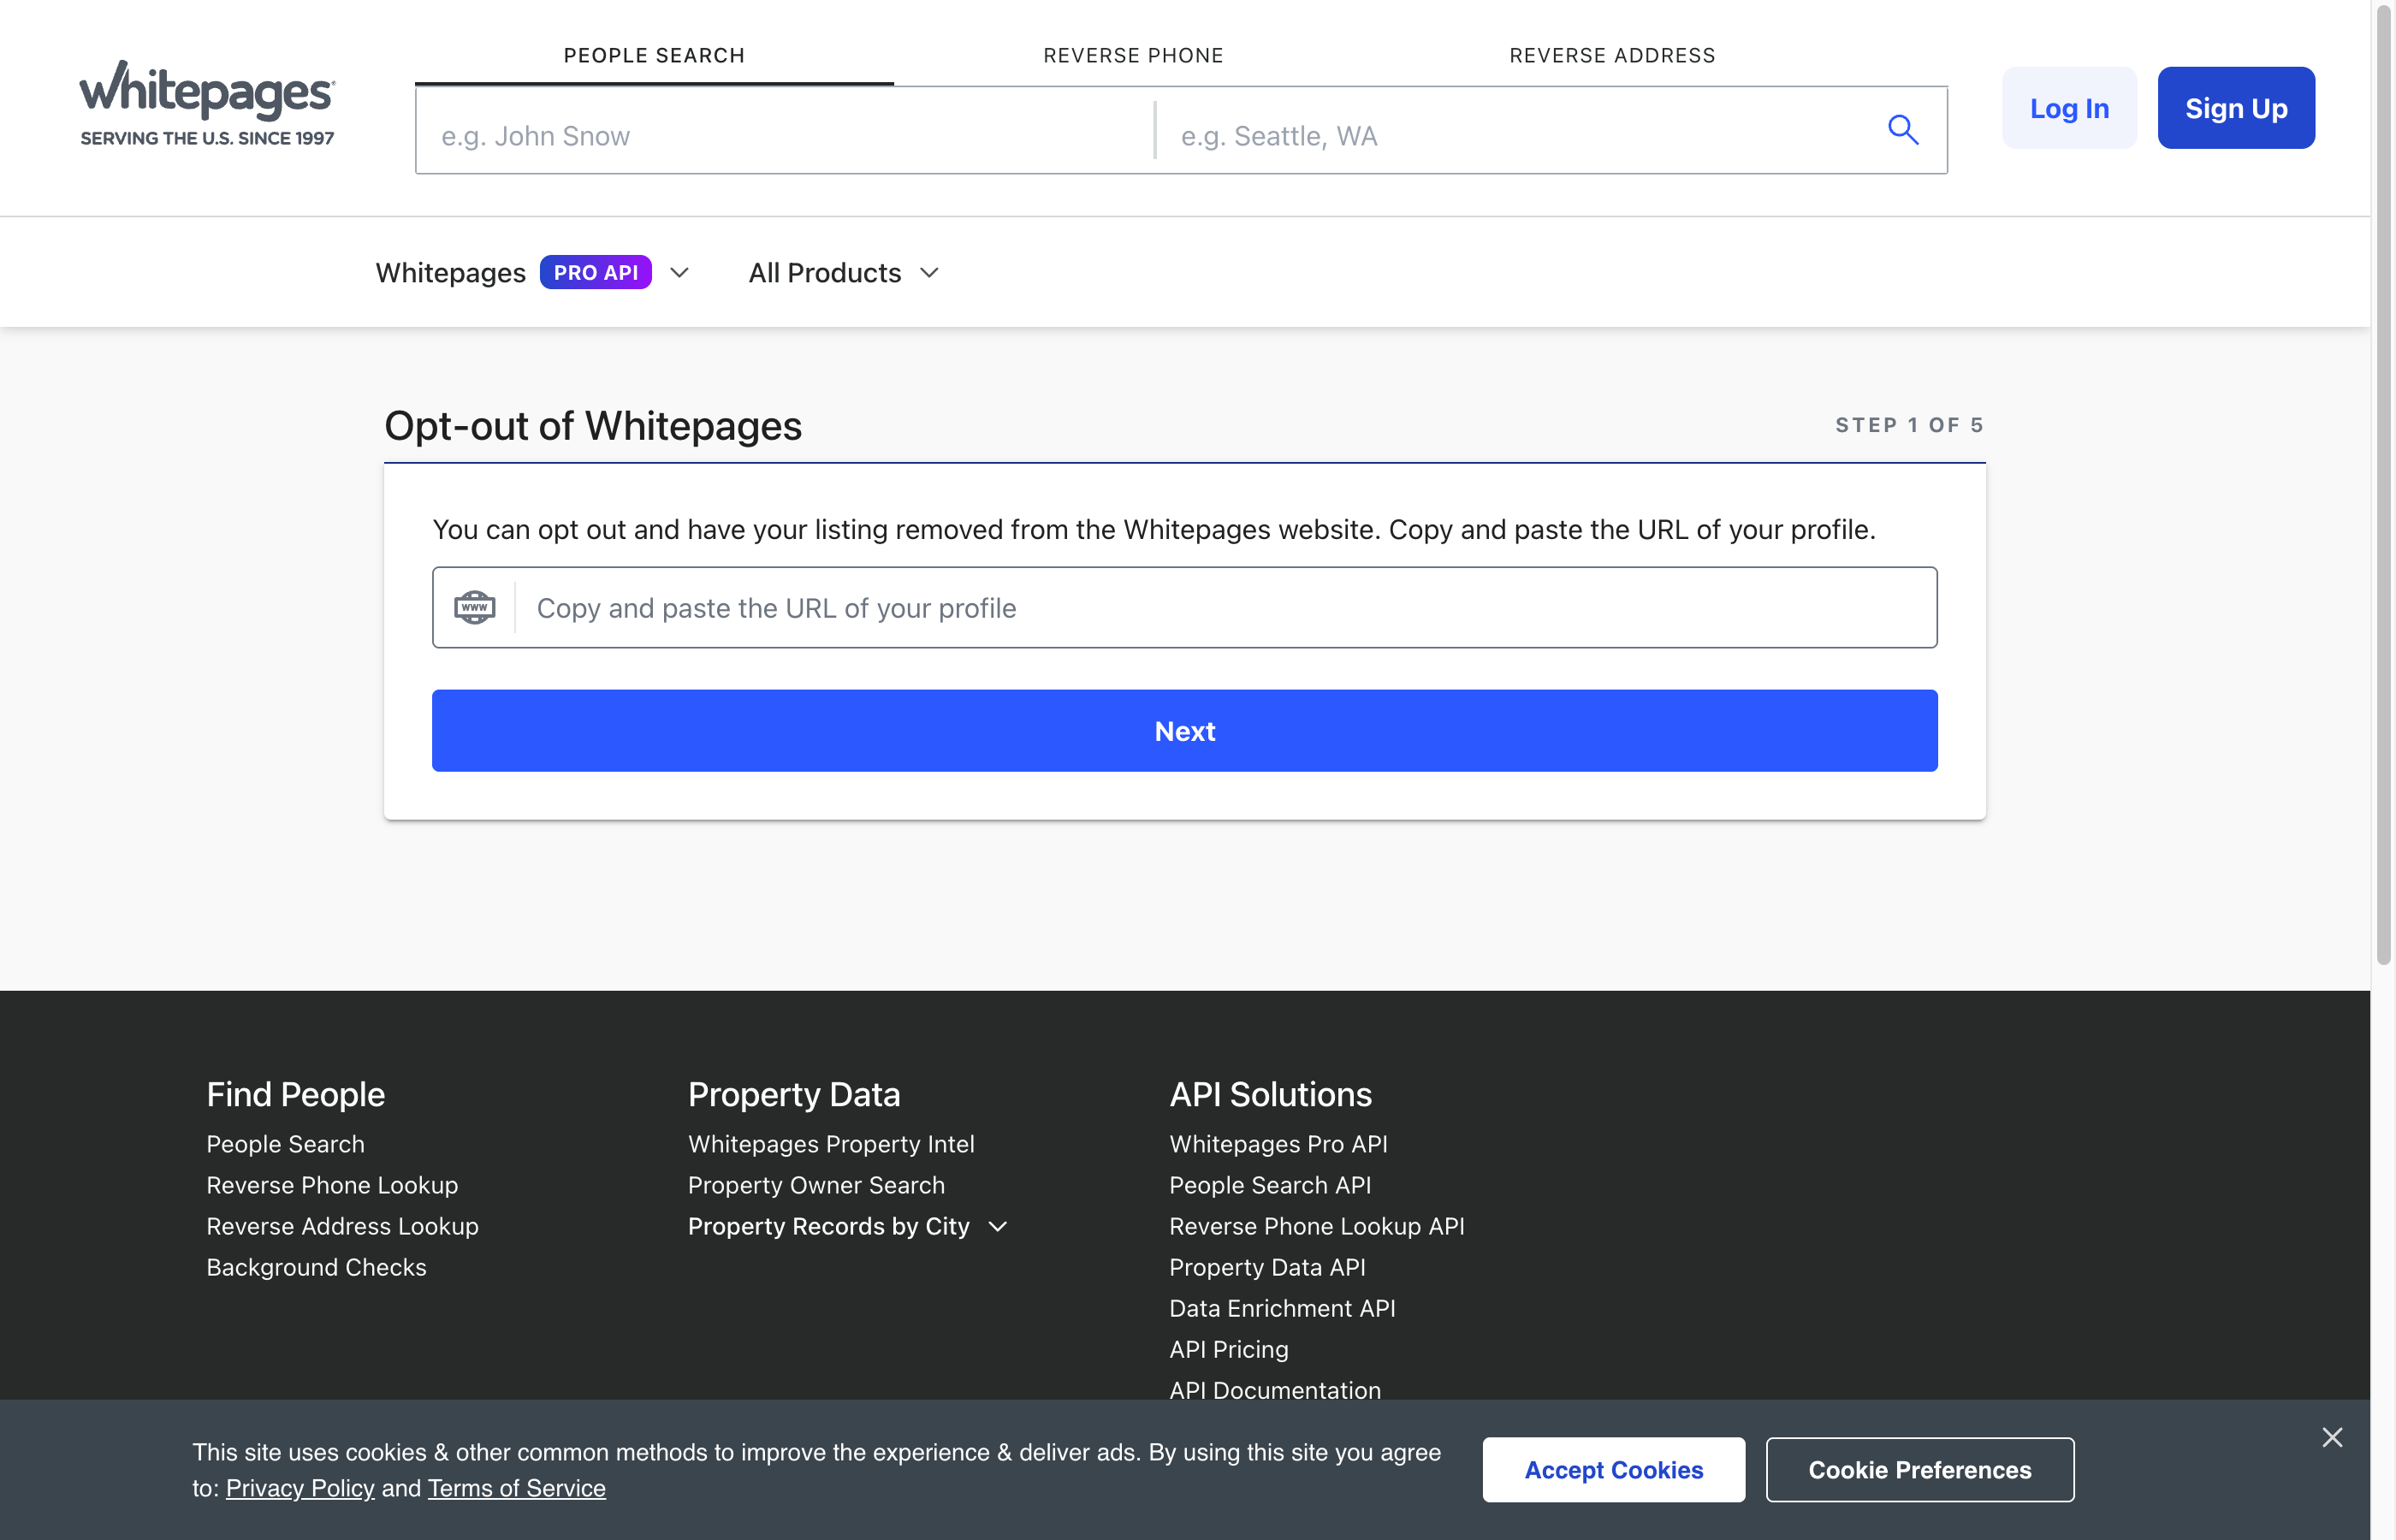Expand Property Records by City
The height and width of the screenshot is (1540, 2396).
[847, 1226]
